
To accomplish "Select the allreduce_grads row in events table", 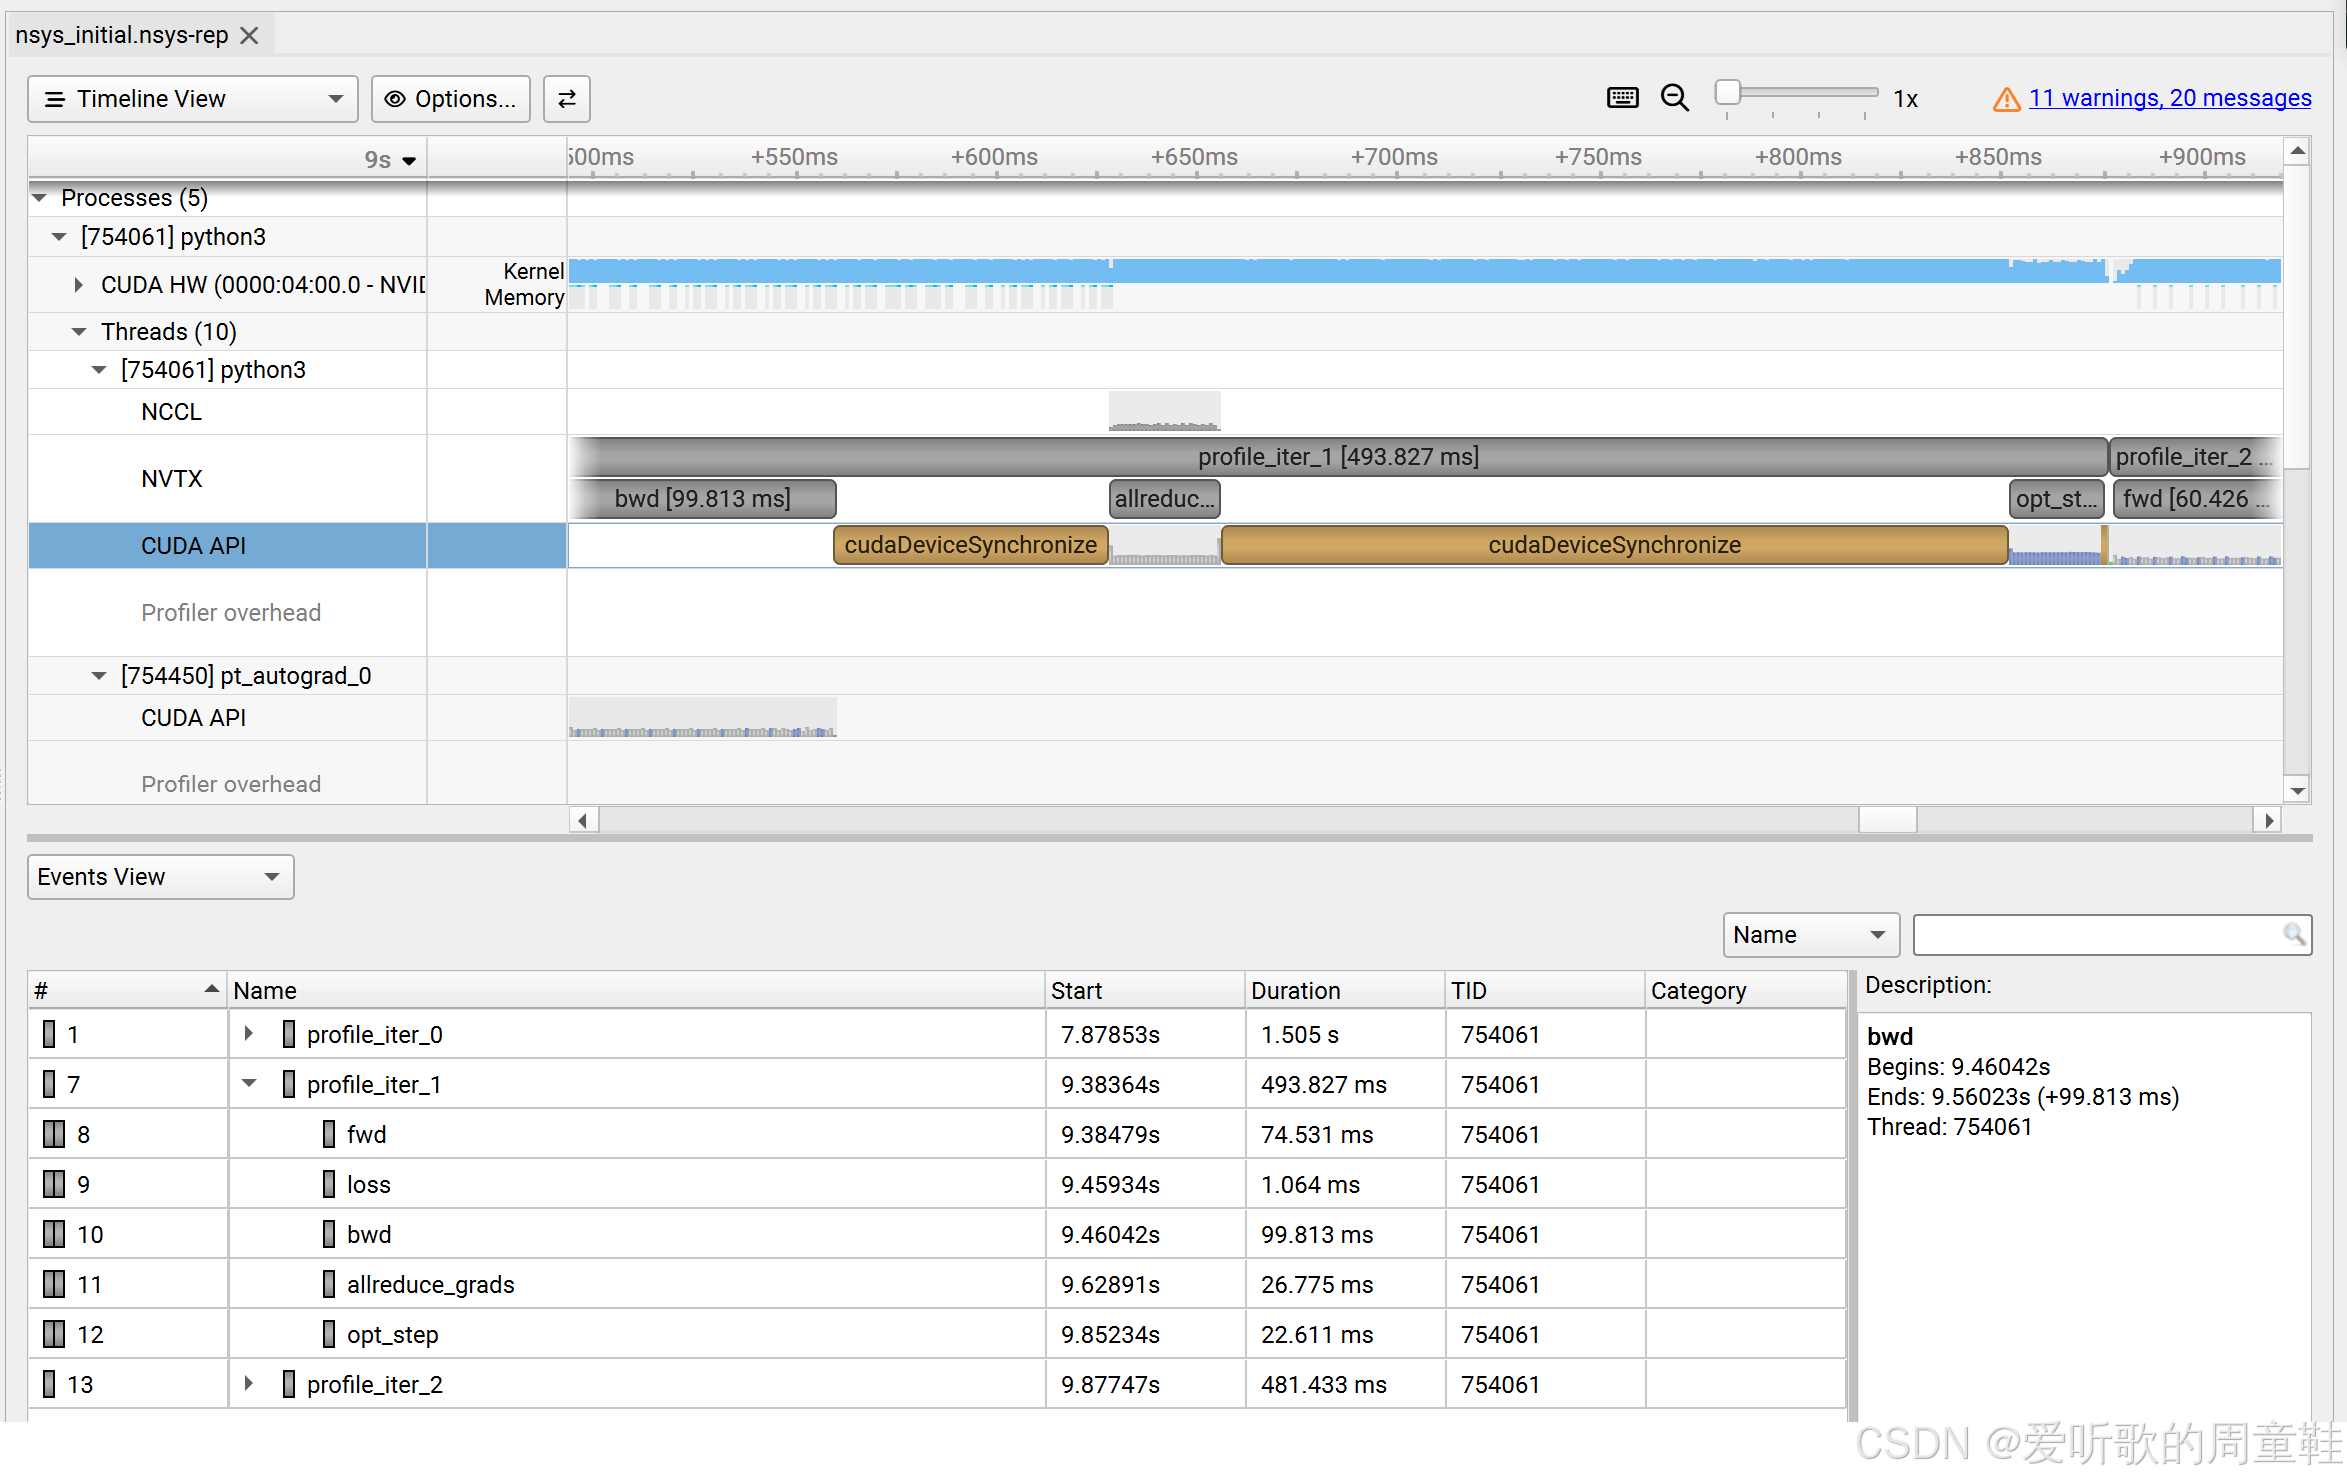I will click(x=430, y=1284).
